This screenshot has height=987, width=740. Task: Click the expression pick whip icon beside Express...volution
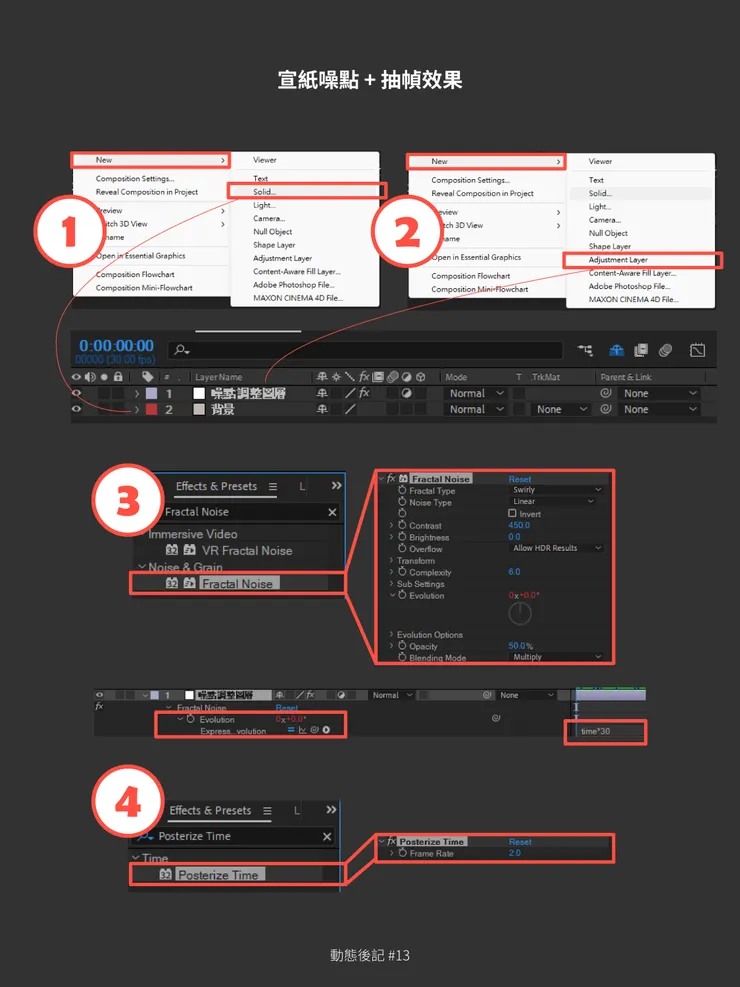point(315,730)
